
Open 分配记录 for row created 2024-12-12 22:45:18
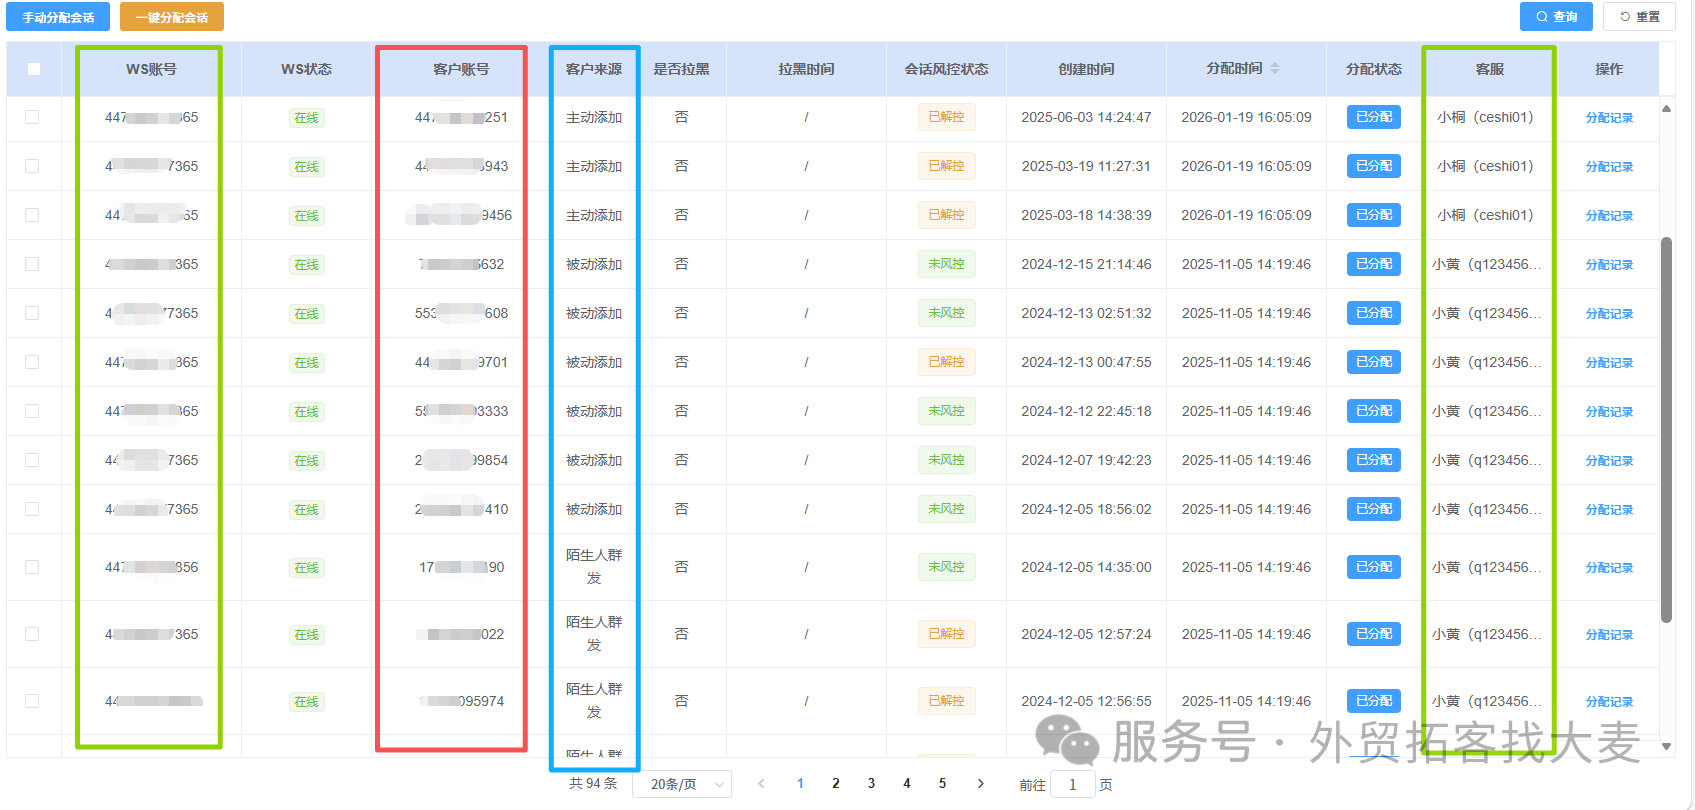[1609, 412]
